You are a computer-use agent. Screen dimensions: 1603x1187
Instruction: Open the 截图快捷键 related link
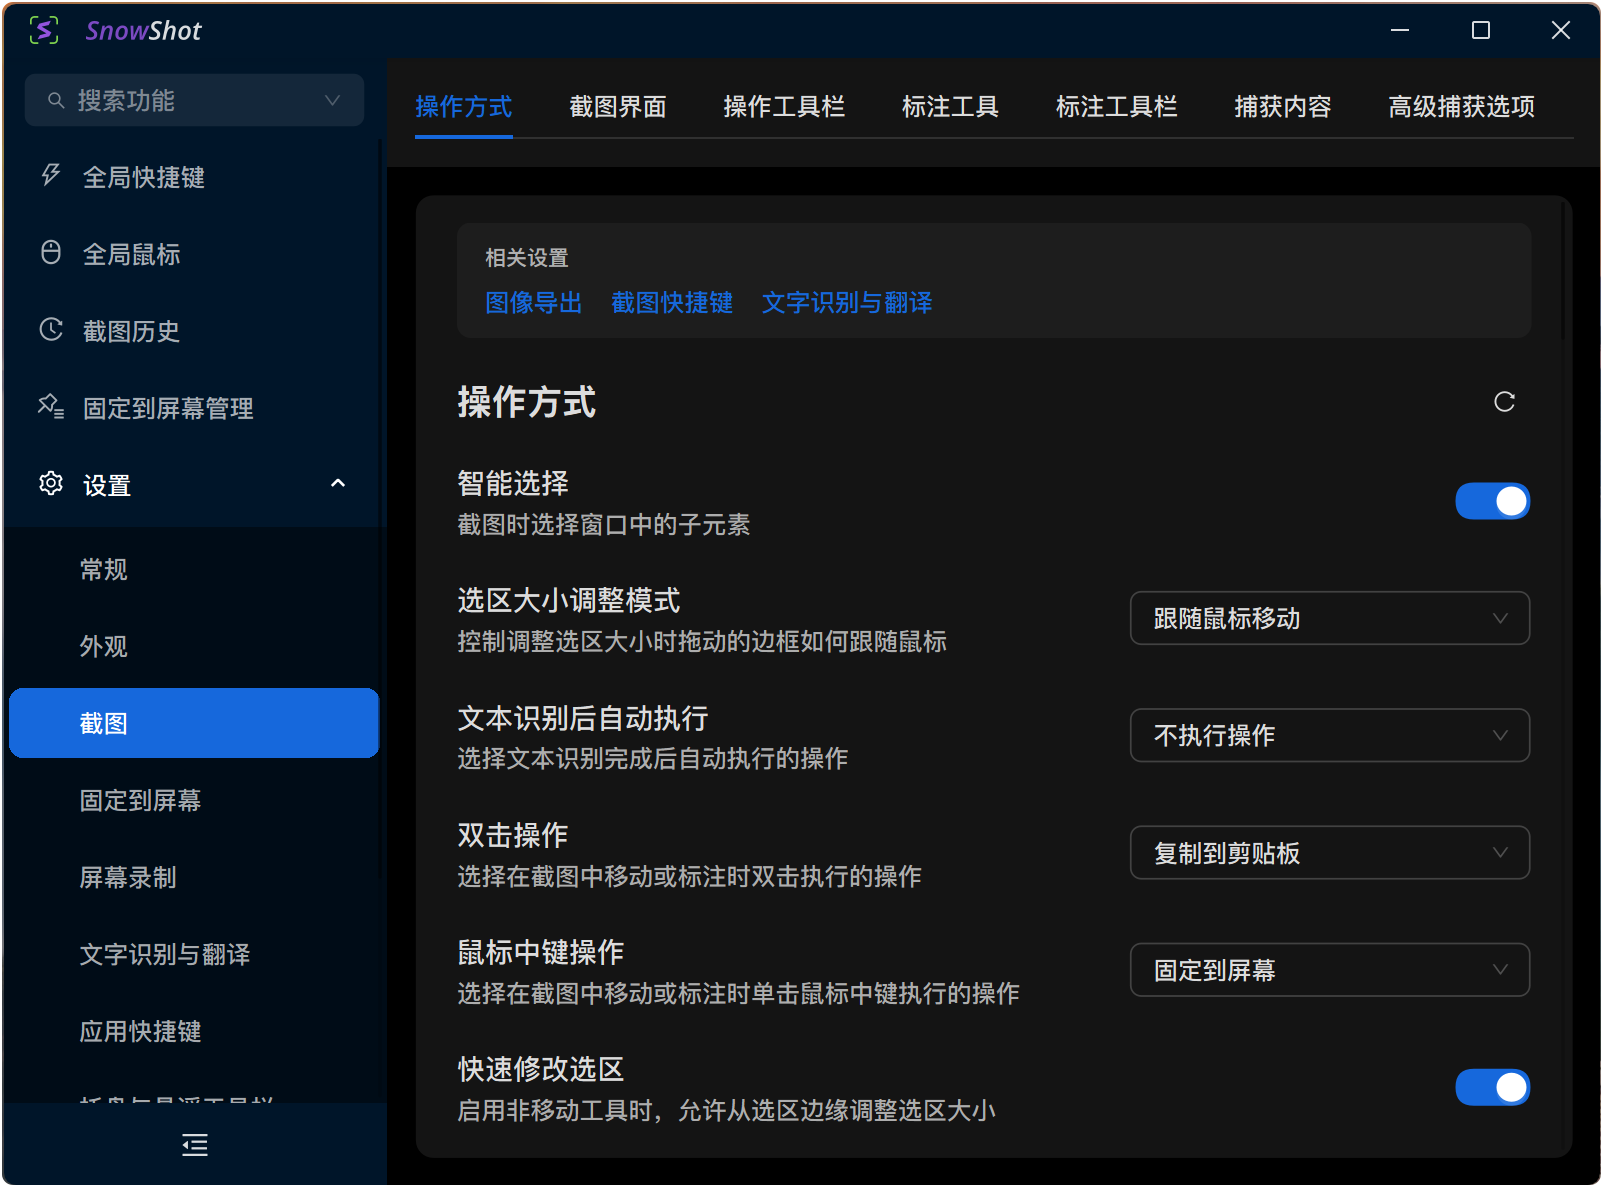pyautogui.click(x=672, y=302)
